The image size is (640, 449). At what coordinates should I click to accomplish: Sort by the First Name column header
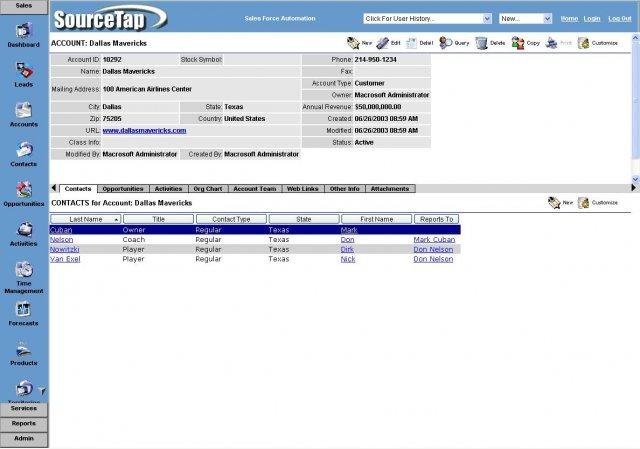click(376, 219)
